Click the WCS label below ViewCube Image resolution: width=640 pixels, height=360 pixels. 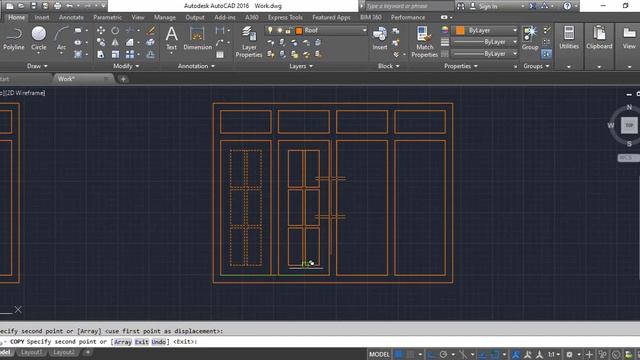(627, 158)
